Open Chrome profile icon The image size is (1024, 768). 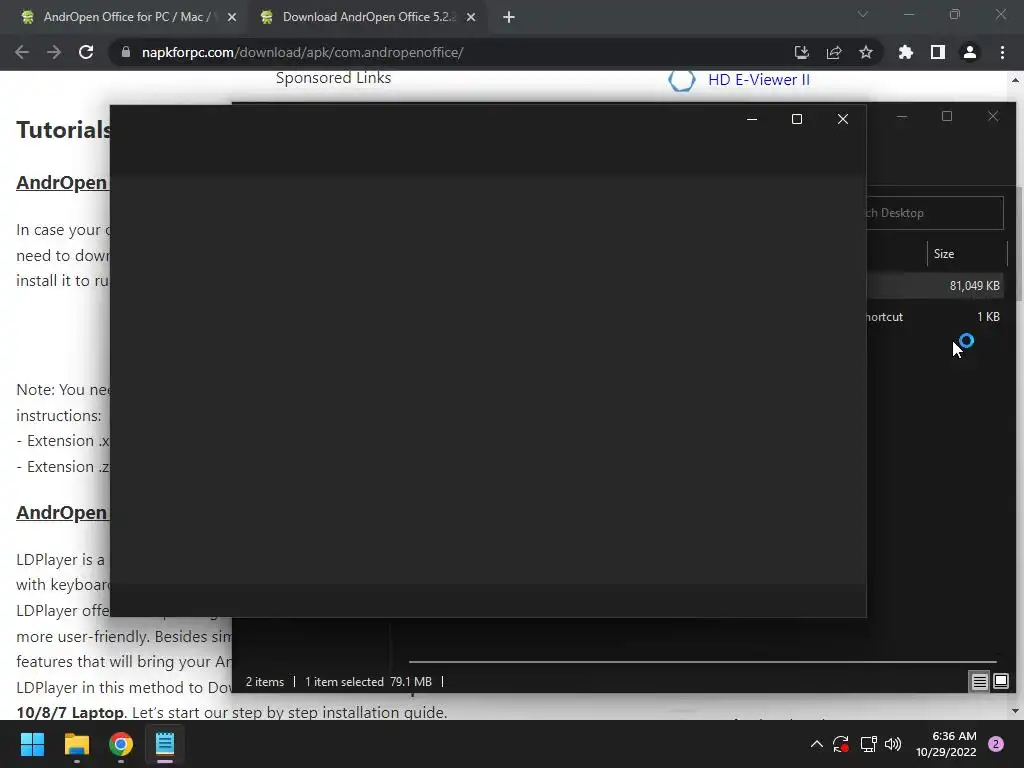coord(970,52)
